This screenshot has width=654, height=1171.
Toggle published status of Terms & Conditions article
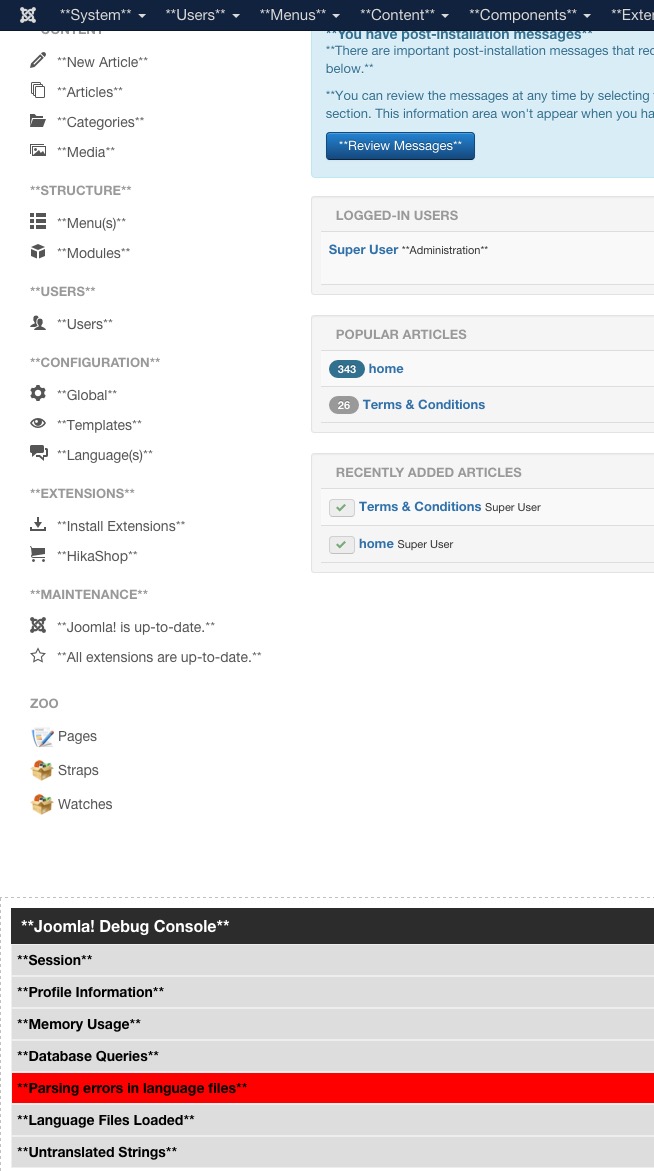coord(342,507)
